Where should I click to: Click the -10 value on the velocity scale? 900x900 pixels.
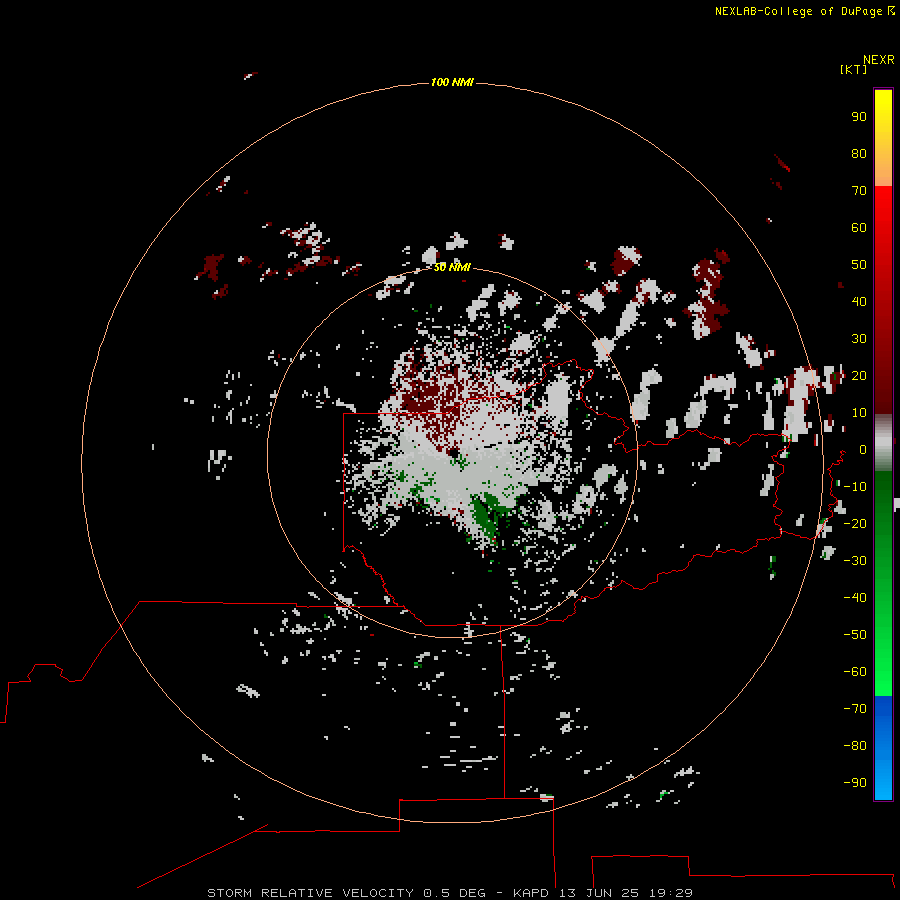pyautogui.click(x=855, y=487)
